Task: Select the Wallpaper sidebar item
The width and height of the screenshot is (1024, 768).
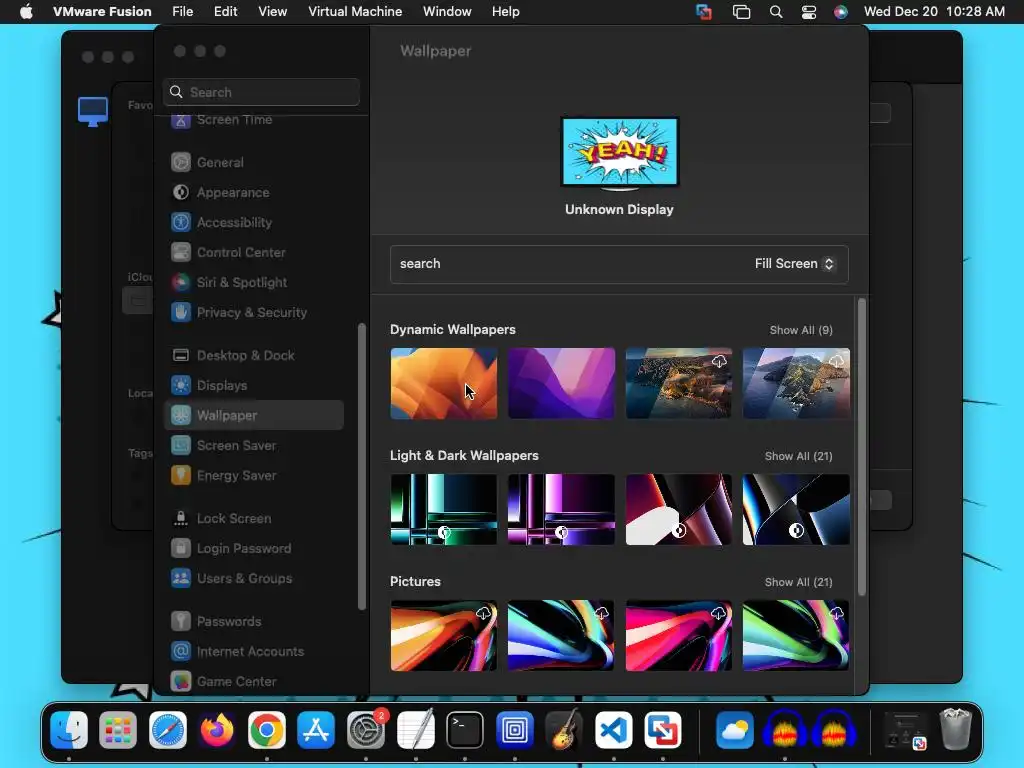Action: point(254,415)
